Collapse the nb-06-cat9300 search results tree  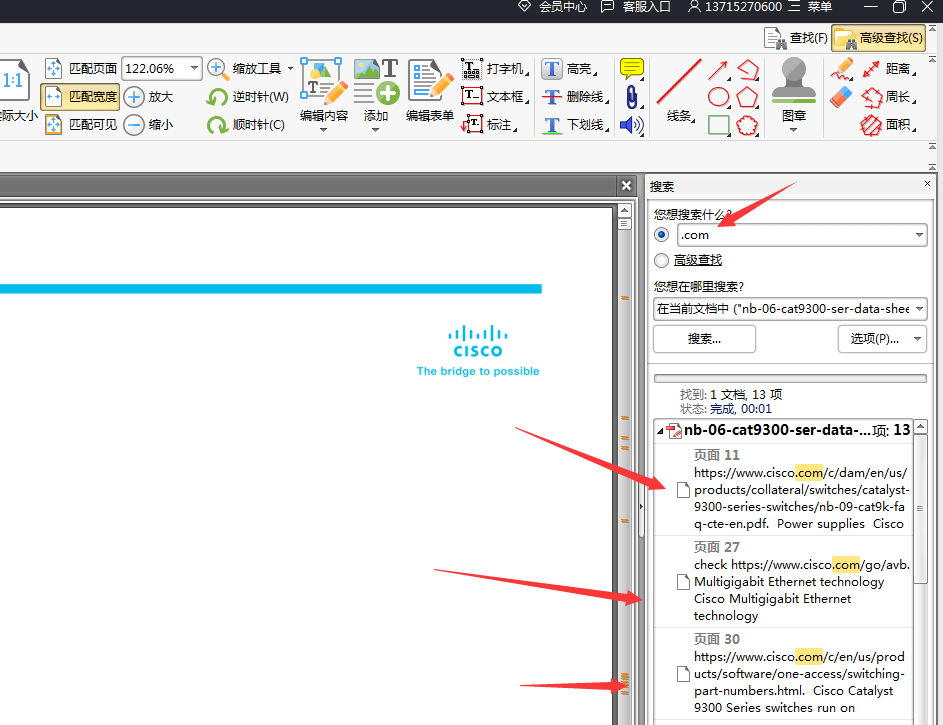pyautogui.click(x=660, y=431)
